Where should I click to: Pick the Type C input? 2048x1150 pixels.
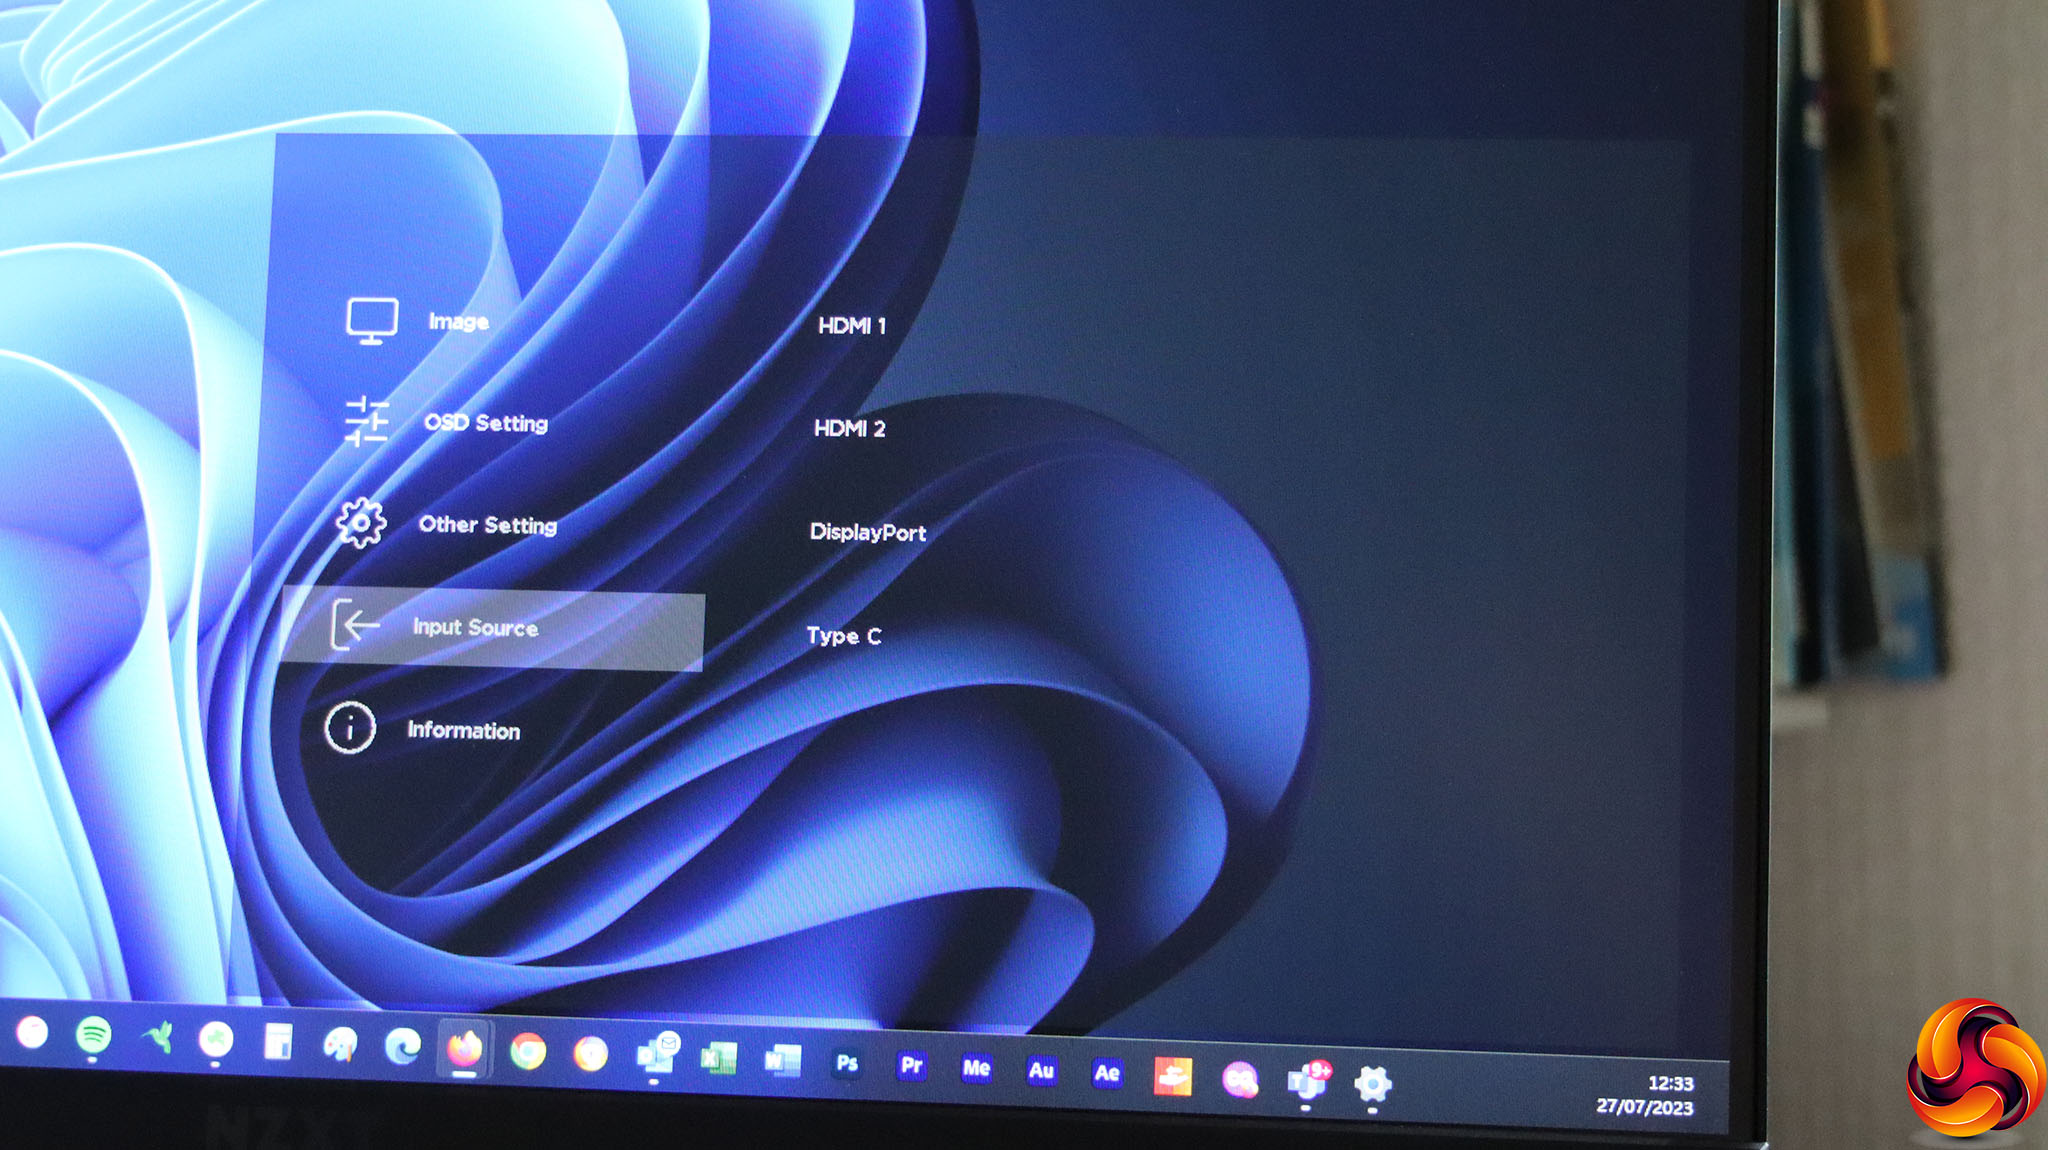(x=843, y=636)
